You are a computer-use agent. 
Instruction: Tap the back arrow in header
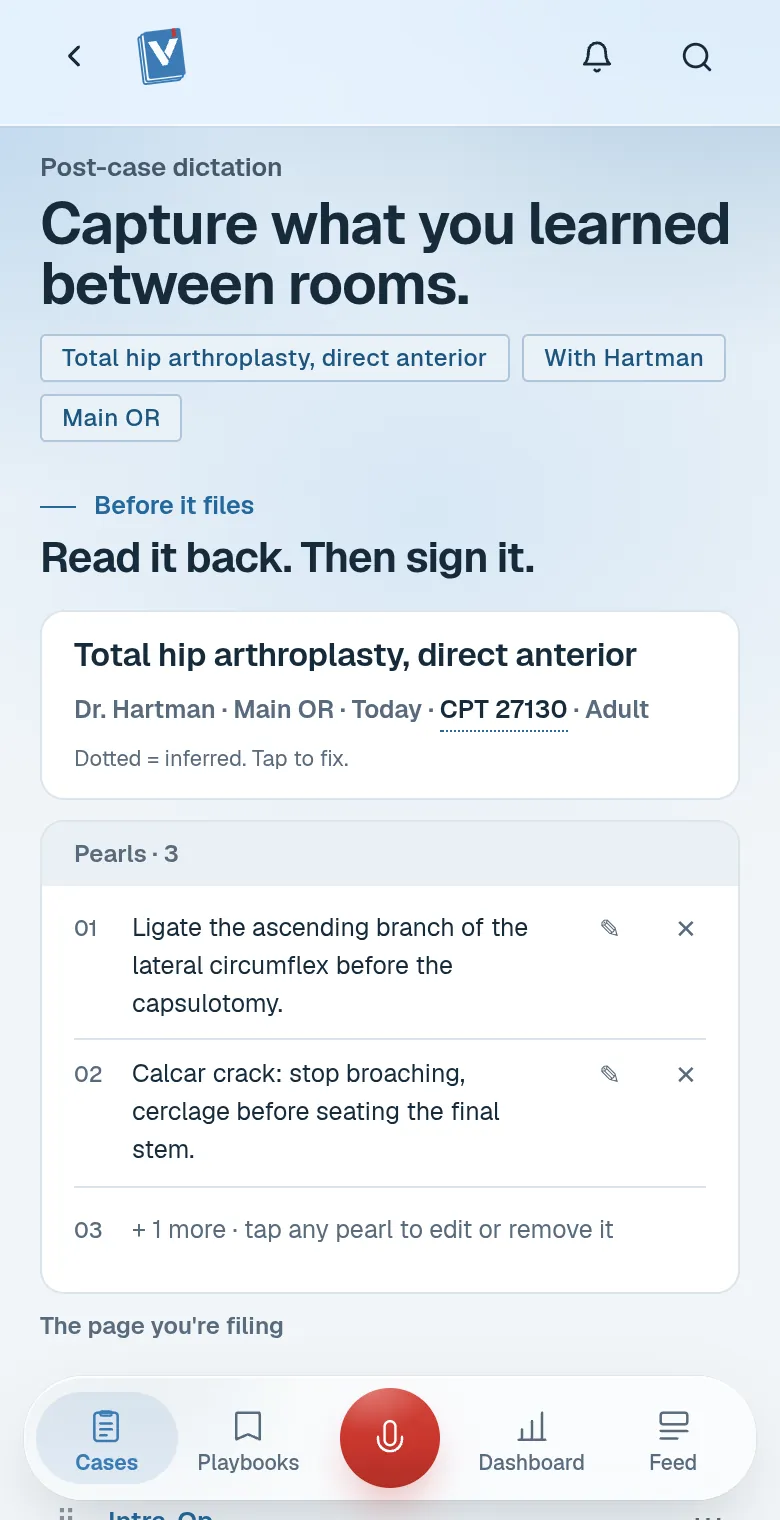(x=74, y=56)
